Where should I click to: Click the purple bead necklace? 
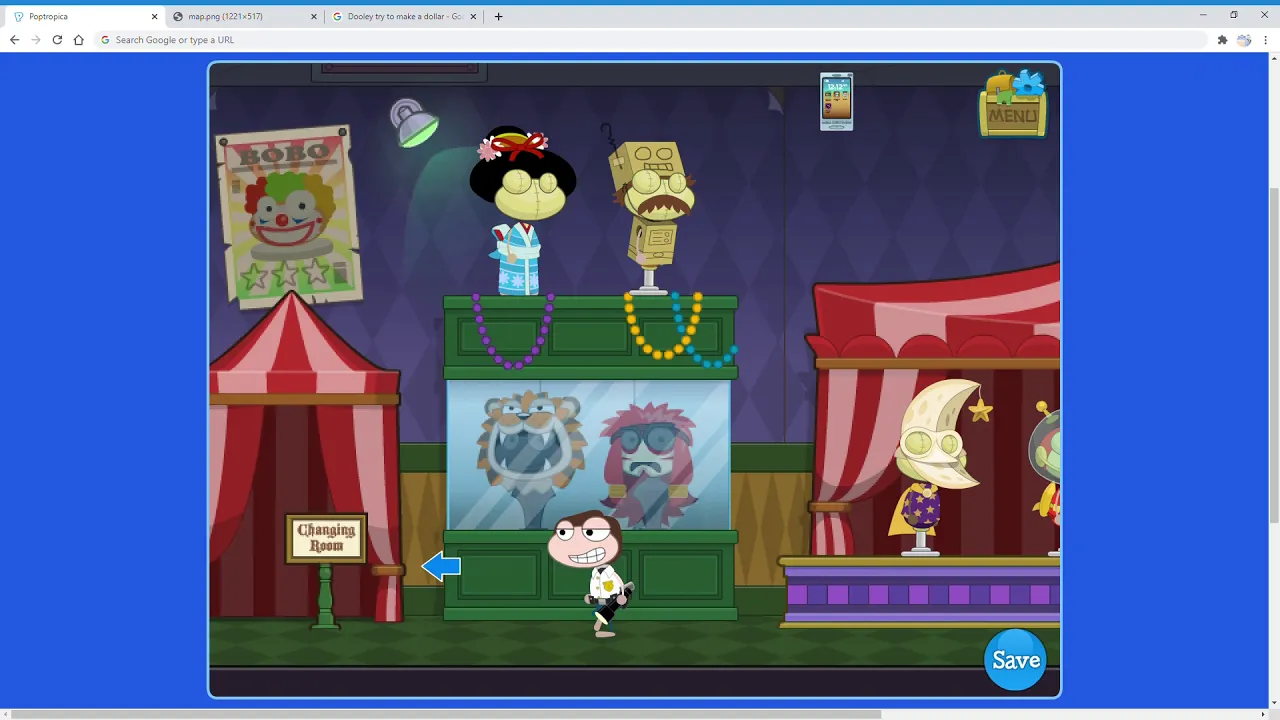pos(512,330)
